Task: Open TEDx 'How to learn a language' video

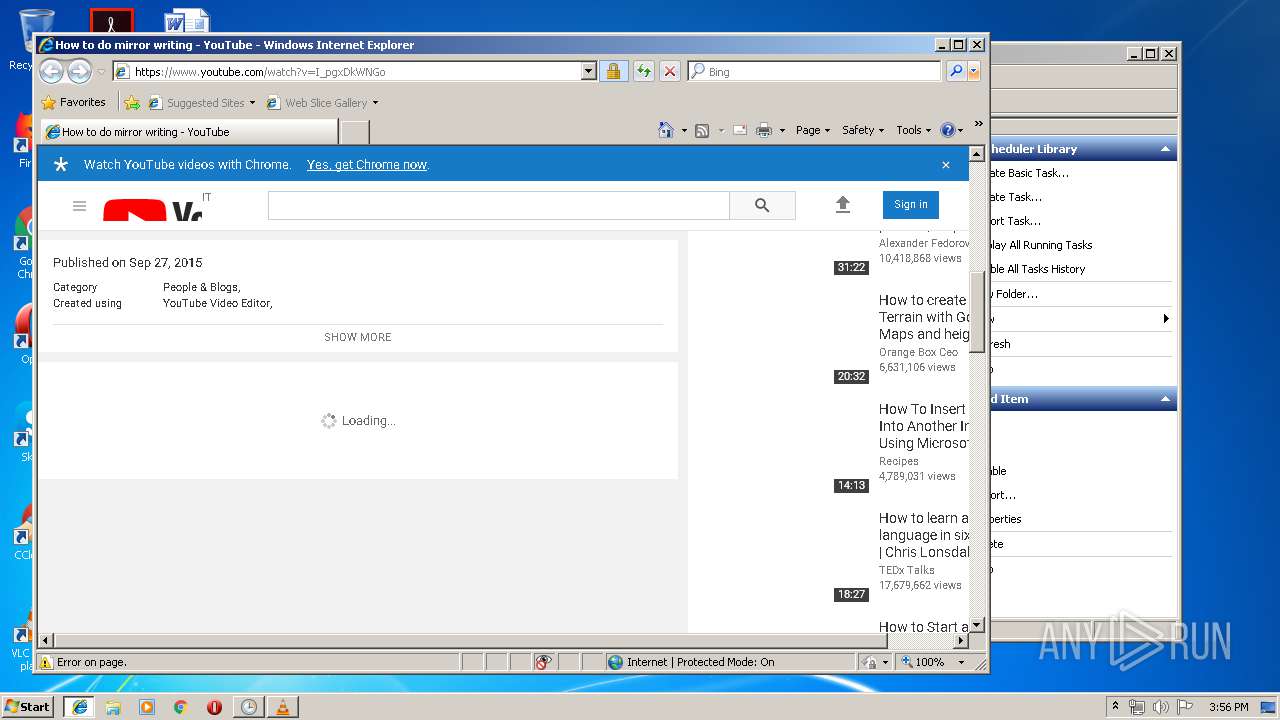Action: click(x=923, y=535)
